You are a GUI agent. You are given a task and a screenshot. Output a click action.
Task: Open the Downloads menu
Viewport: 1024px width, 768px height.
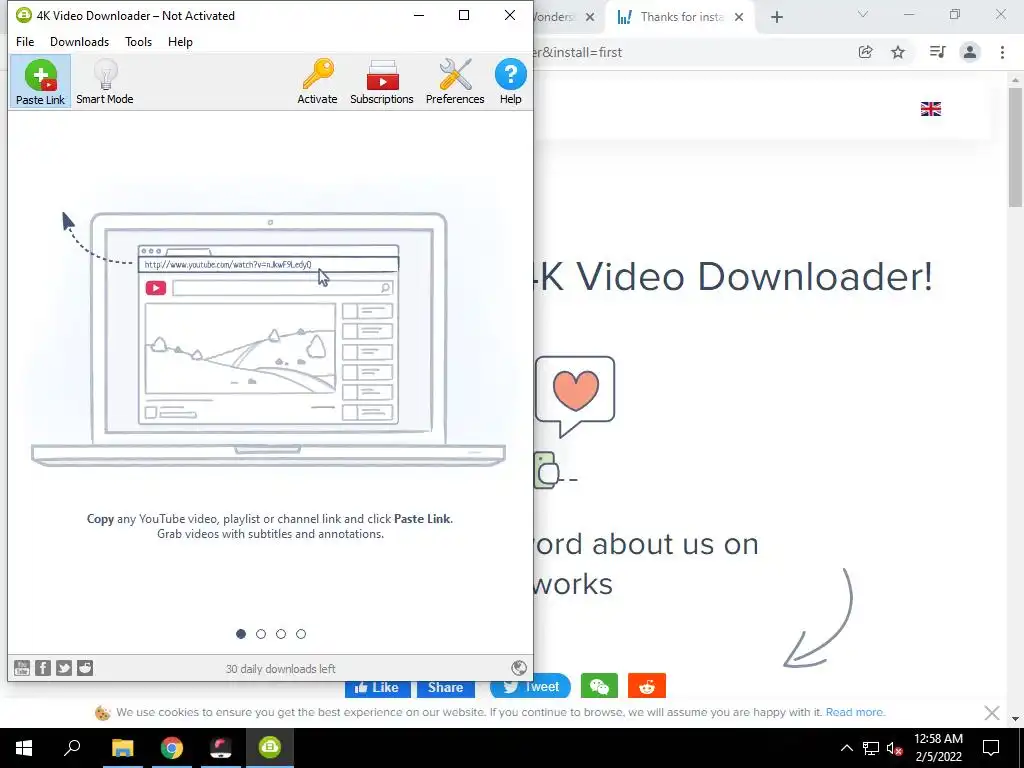80,42
